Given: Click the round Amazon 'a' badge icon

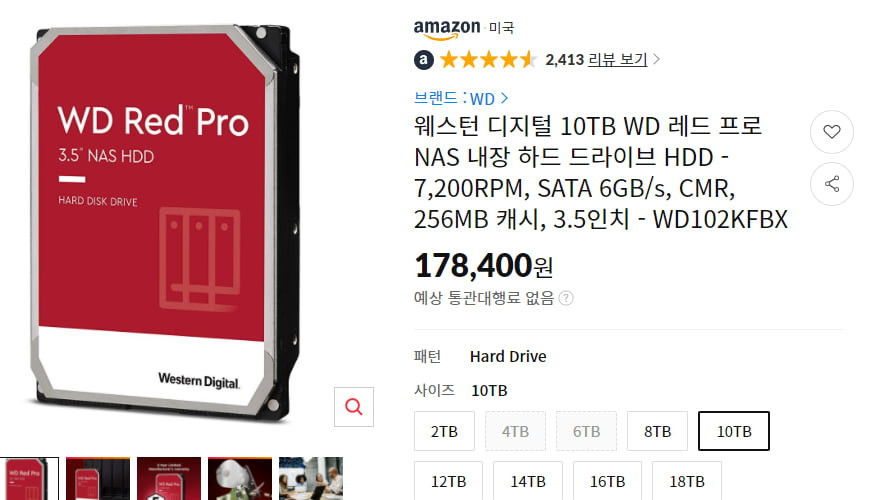Looking at the screenshot, I should (x=424, y=60).
